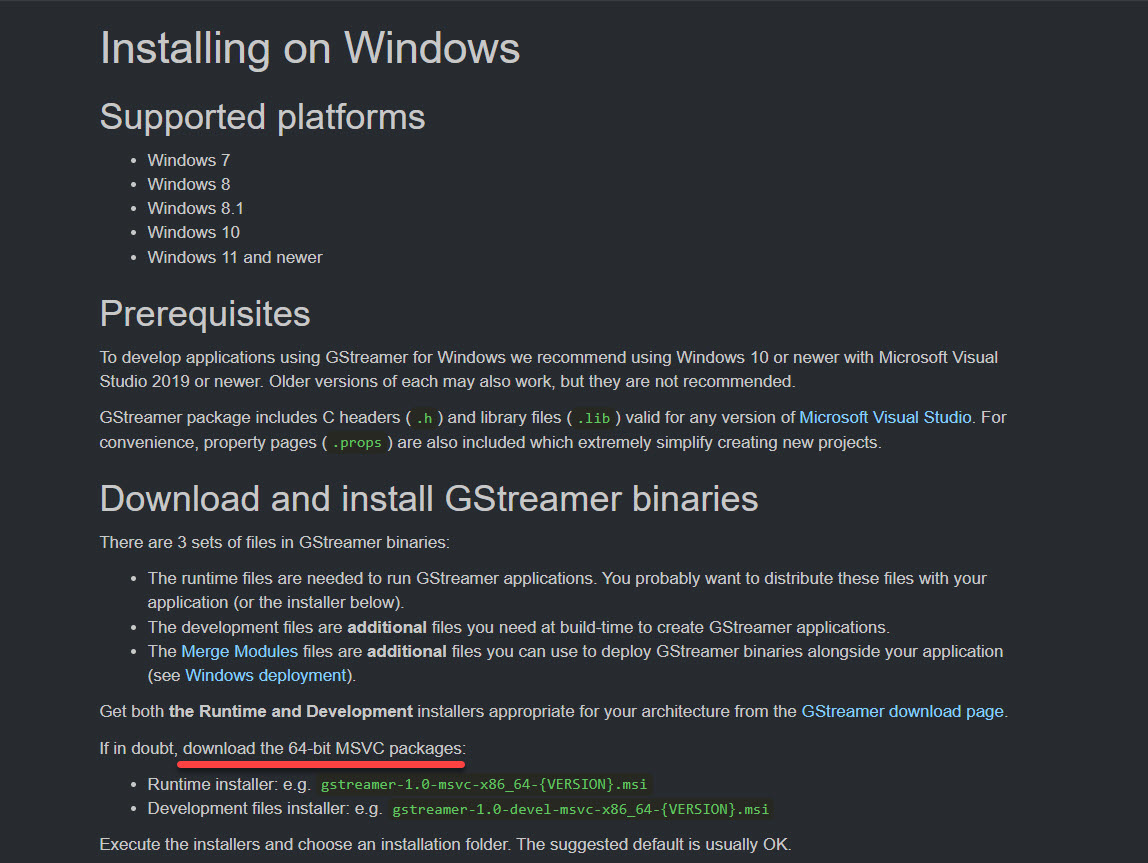Image resolution: width=1148 pixels, height=863 pixels.
Task: Click the 'Windows 7' list item
Action: [x=189, y=160]
